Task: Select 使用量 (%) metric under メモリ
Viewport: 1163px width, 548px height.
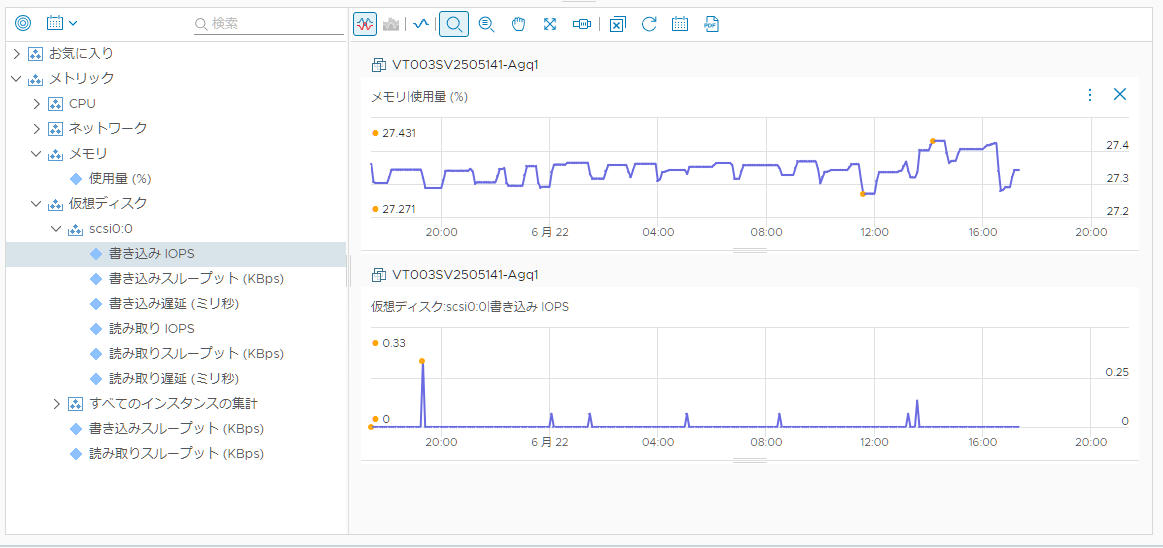Action: pos(120,178)
